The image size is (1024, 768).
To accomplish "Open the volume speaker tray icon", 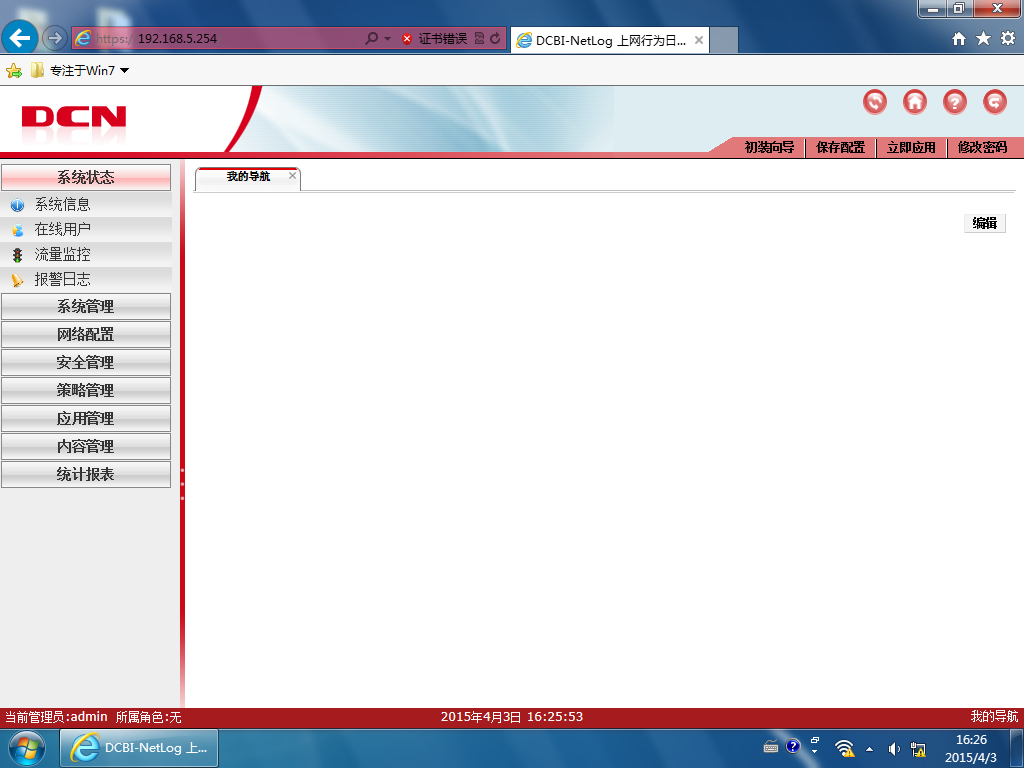I will click(894, 749).
